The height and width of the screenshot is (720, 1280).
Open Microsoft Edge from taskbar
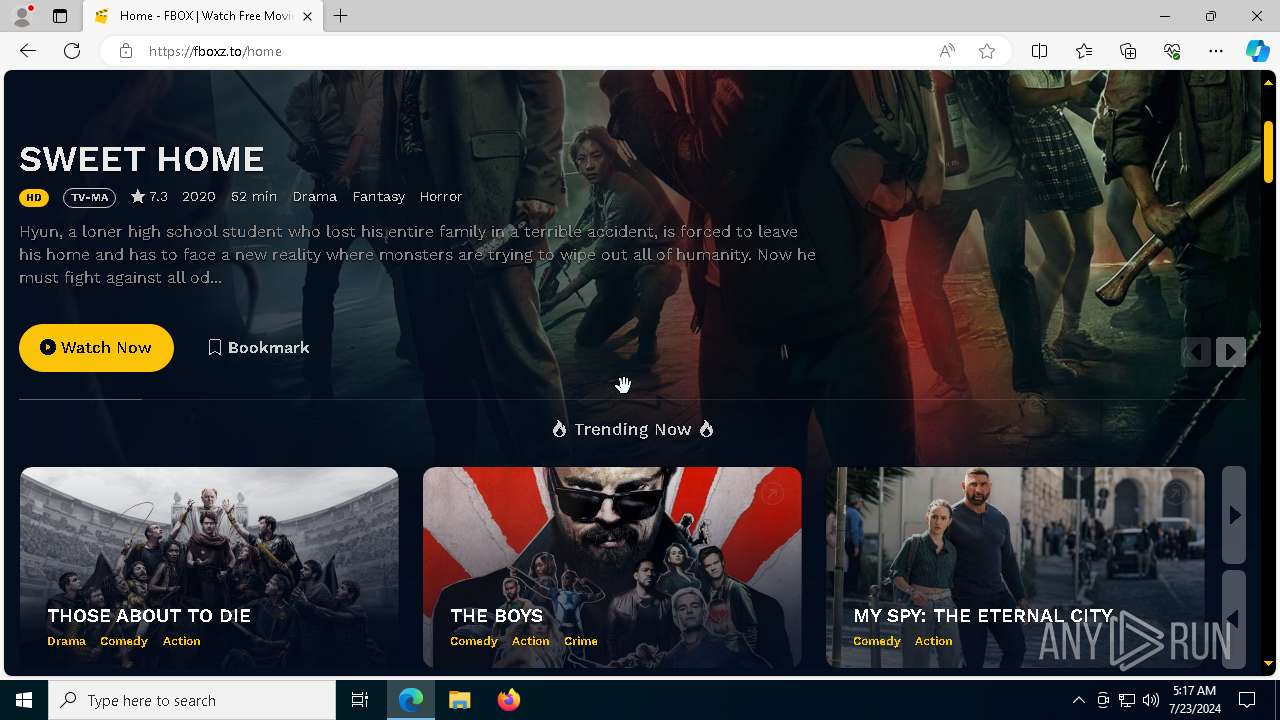pos(411,700)
